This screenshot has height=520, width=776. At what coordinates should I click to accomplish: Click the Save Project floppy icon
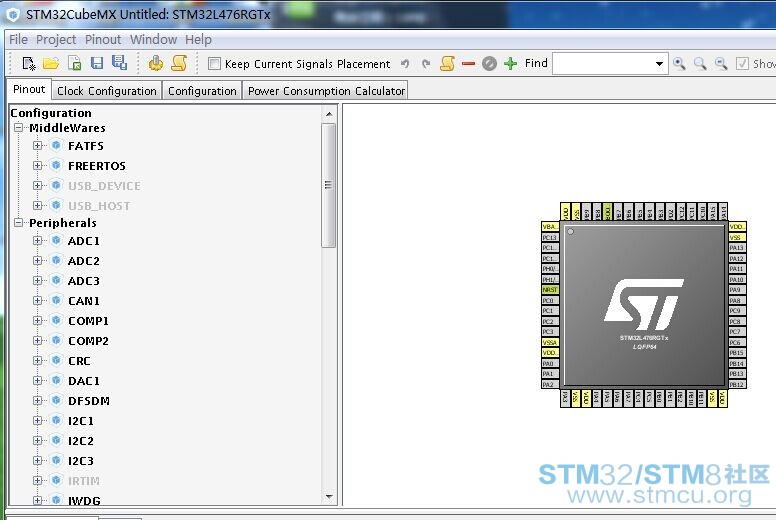[97, 63]
